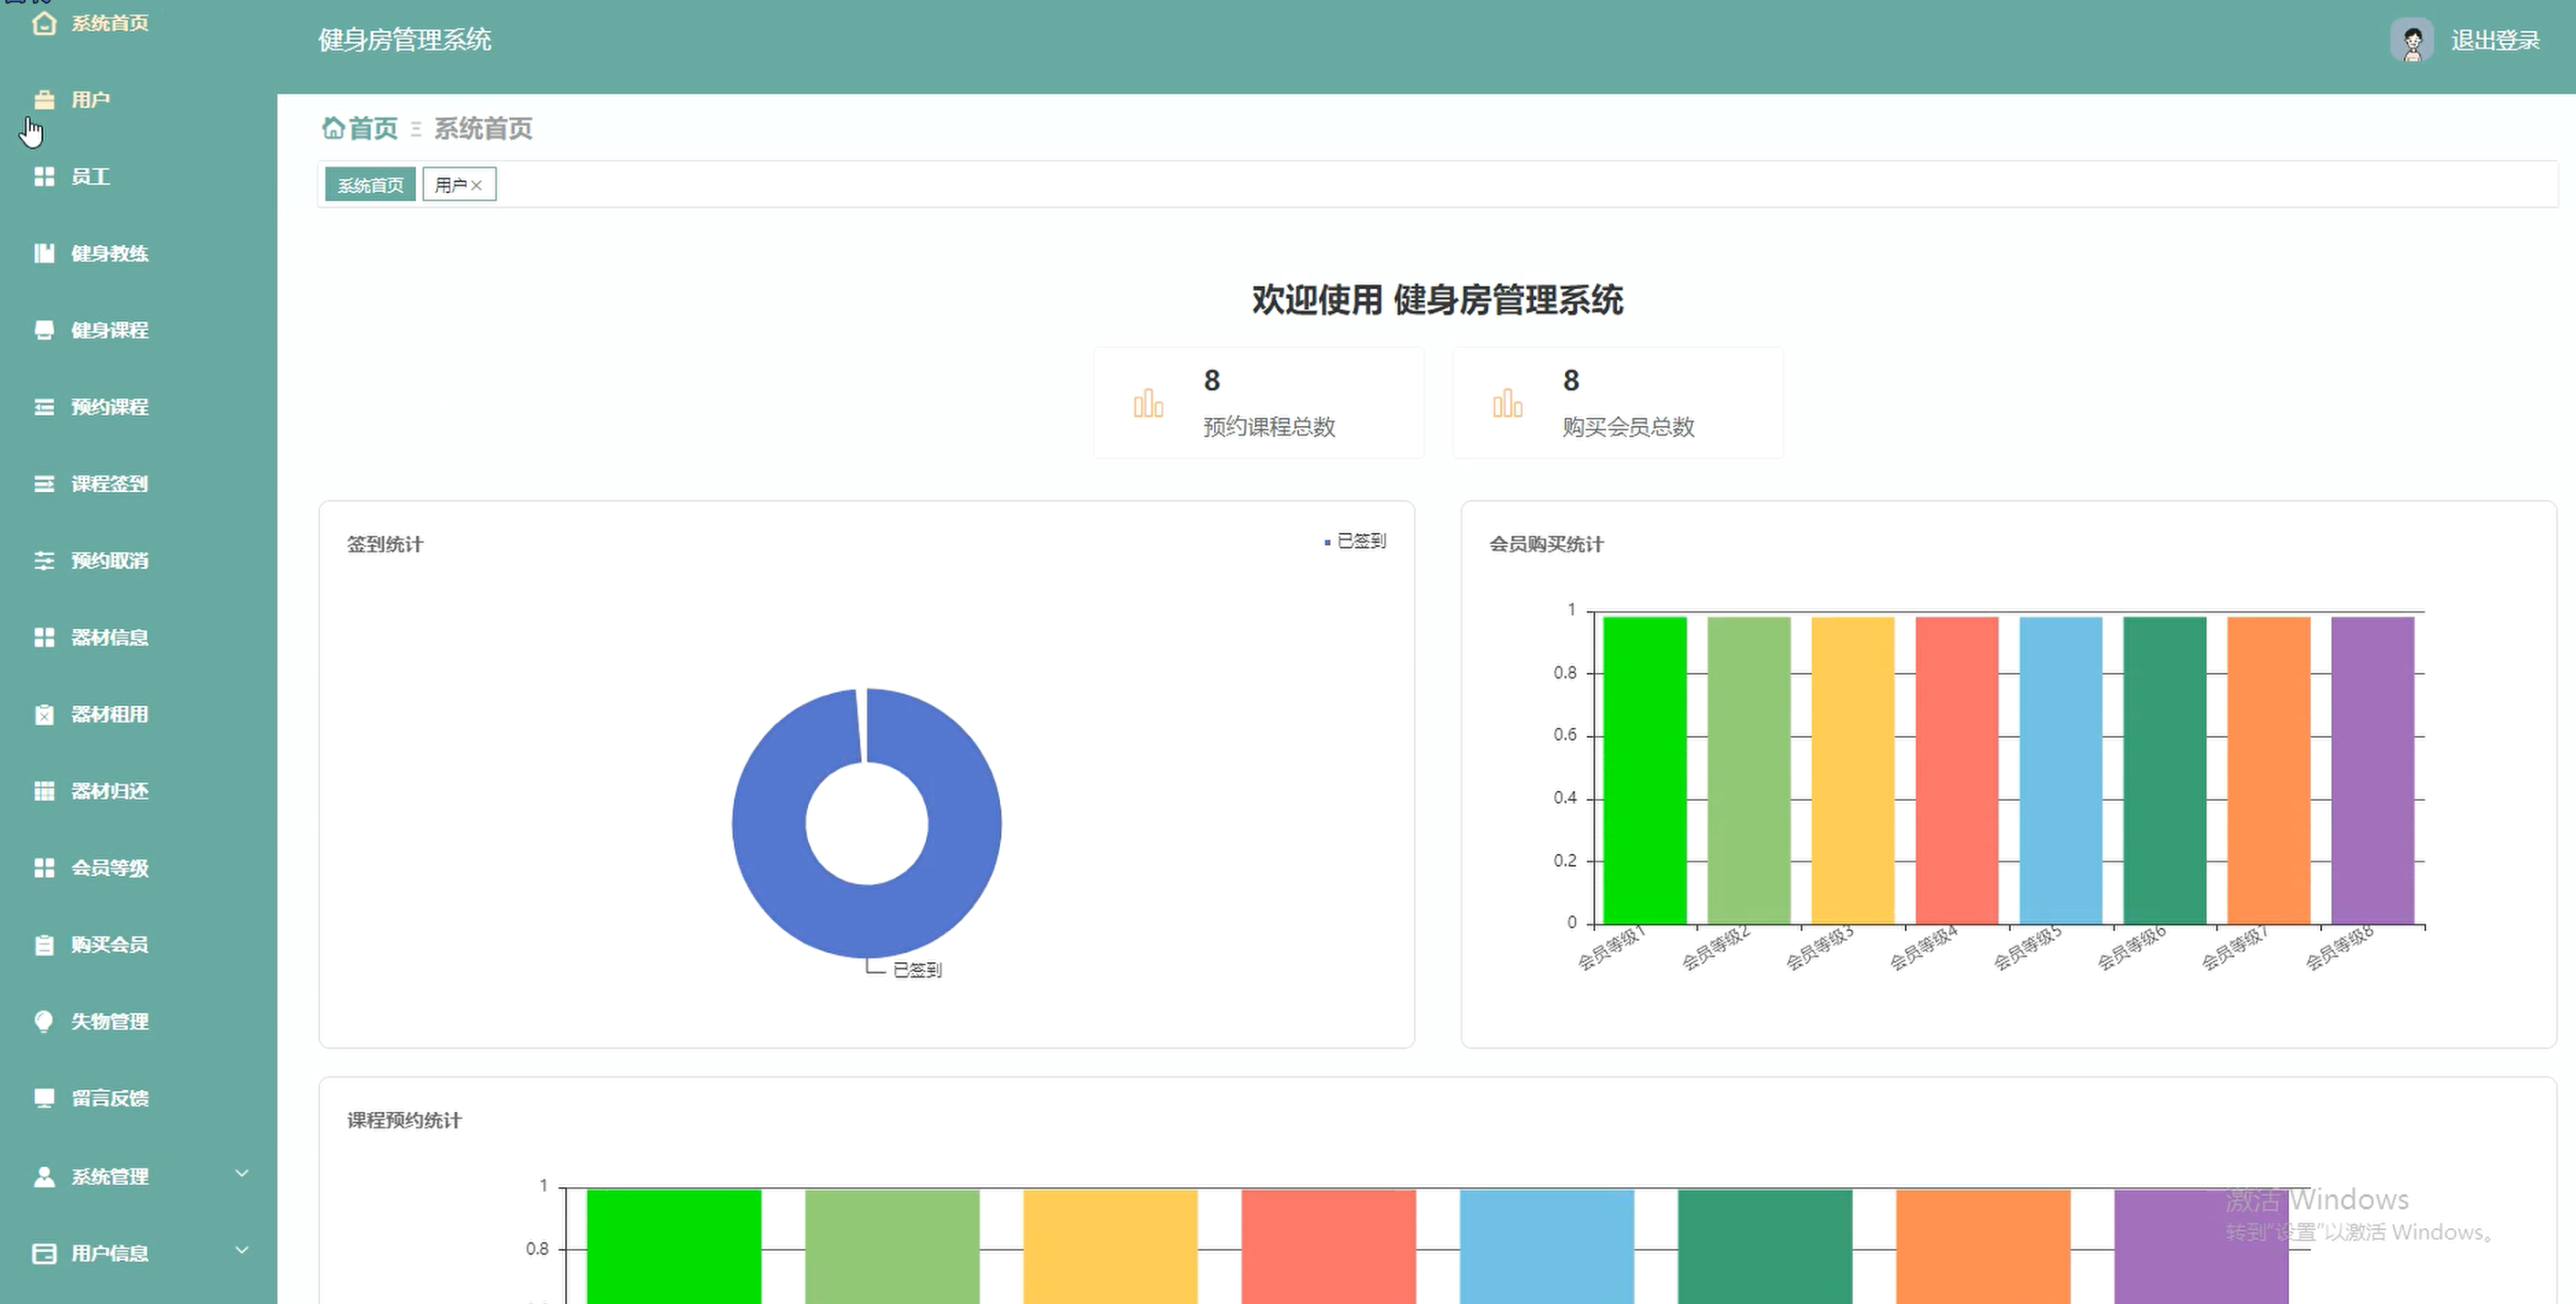Screen dimensions: 2576x1304
Task: Click the 会员等级6 dark green bar
Action: click(x=2165, y=770)
